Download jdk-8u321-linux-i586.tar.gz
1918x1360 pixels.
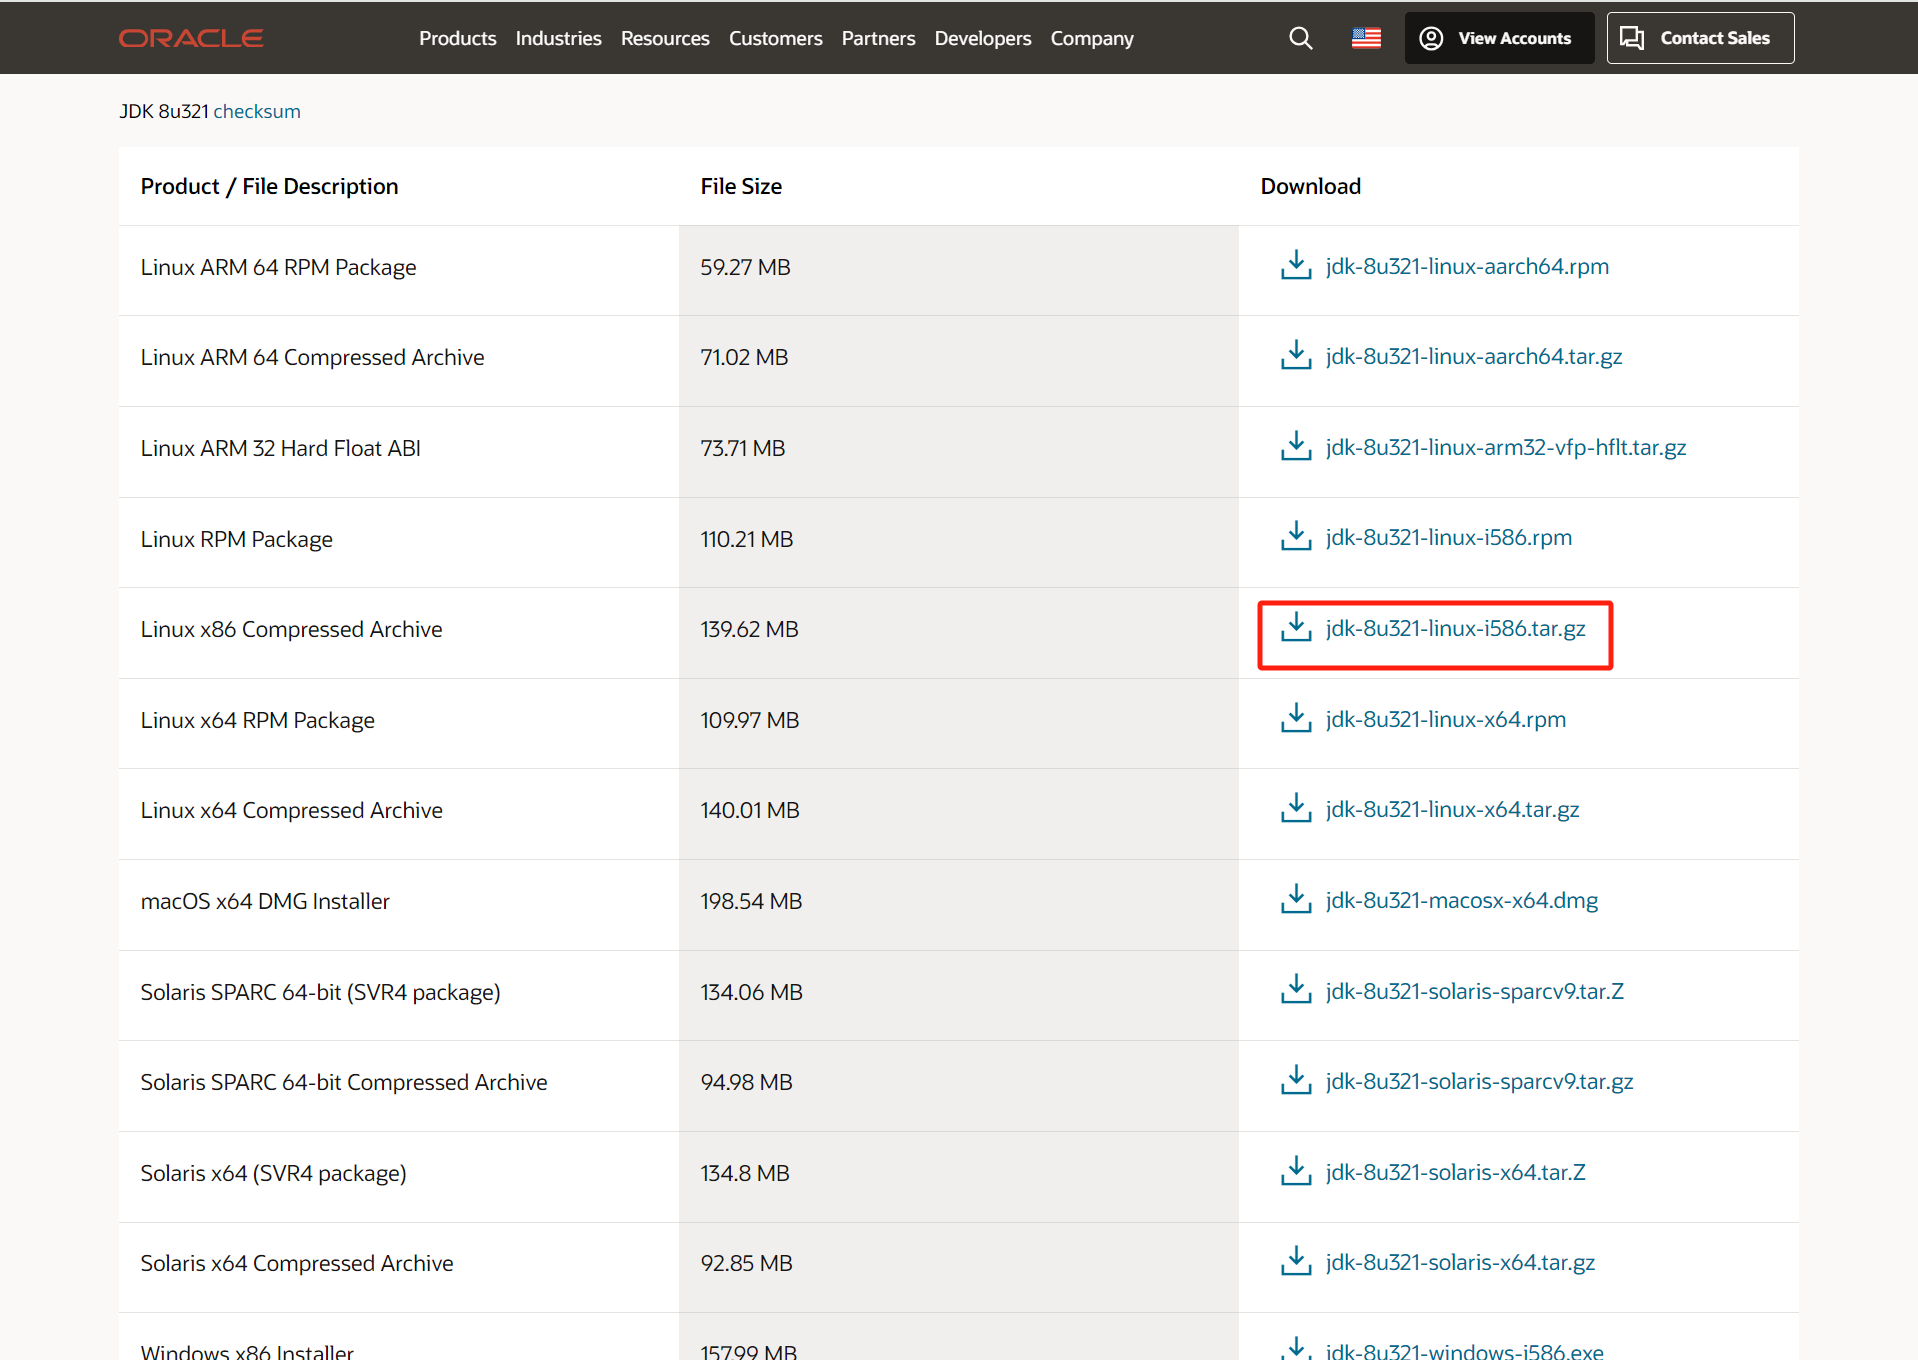[1455, 628]
